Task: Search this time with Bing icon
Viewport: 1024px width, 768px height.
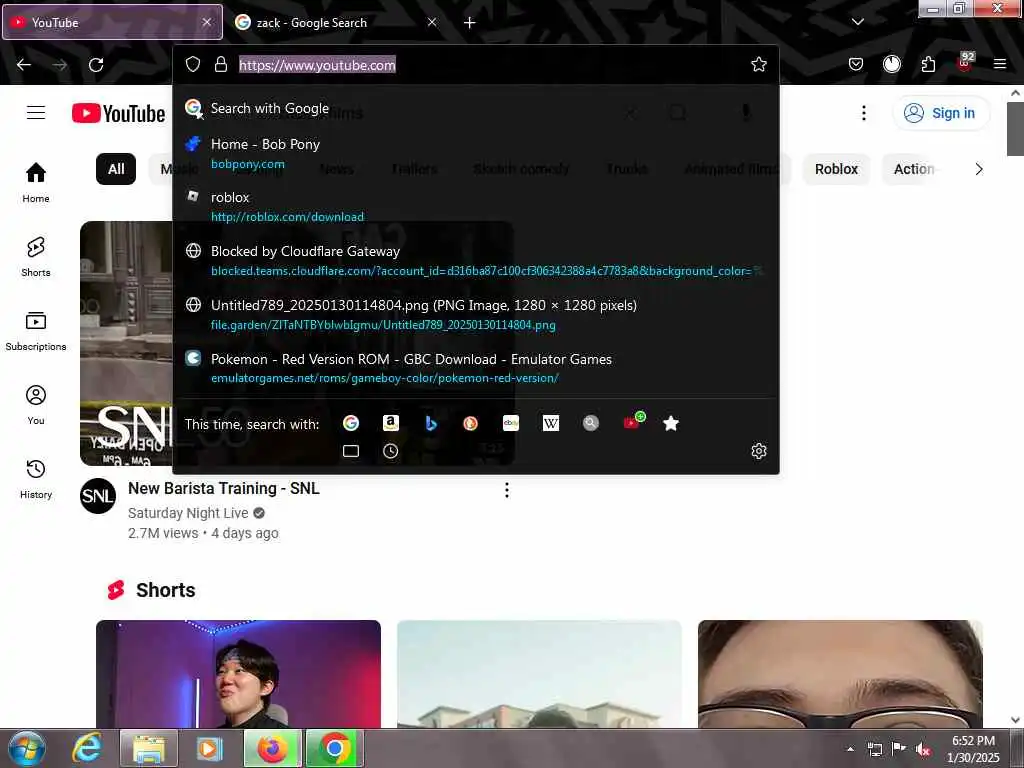Action: 431,423
